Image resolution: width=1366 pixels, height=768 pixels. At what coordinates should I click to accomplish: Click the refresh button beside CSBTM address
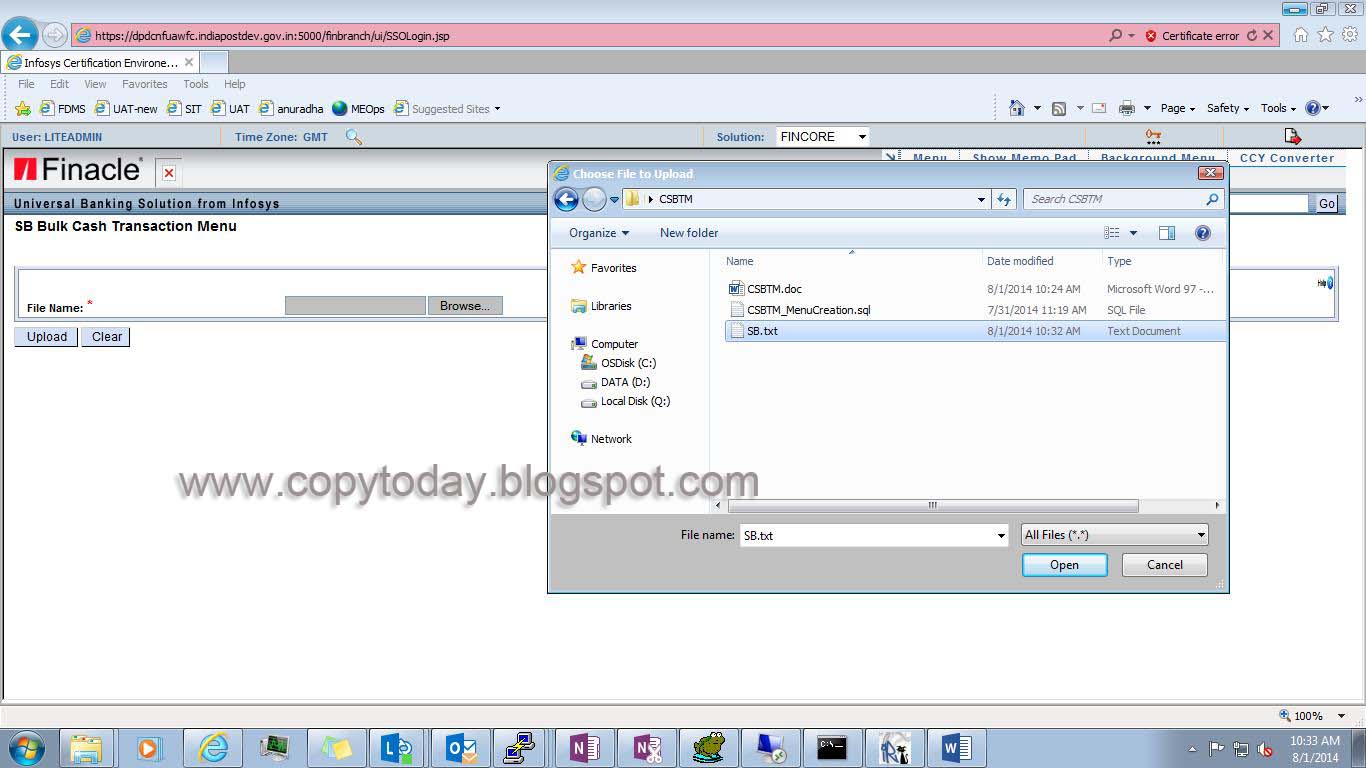point(1004,199)
